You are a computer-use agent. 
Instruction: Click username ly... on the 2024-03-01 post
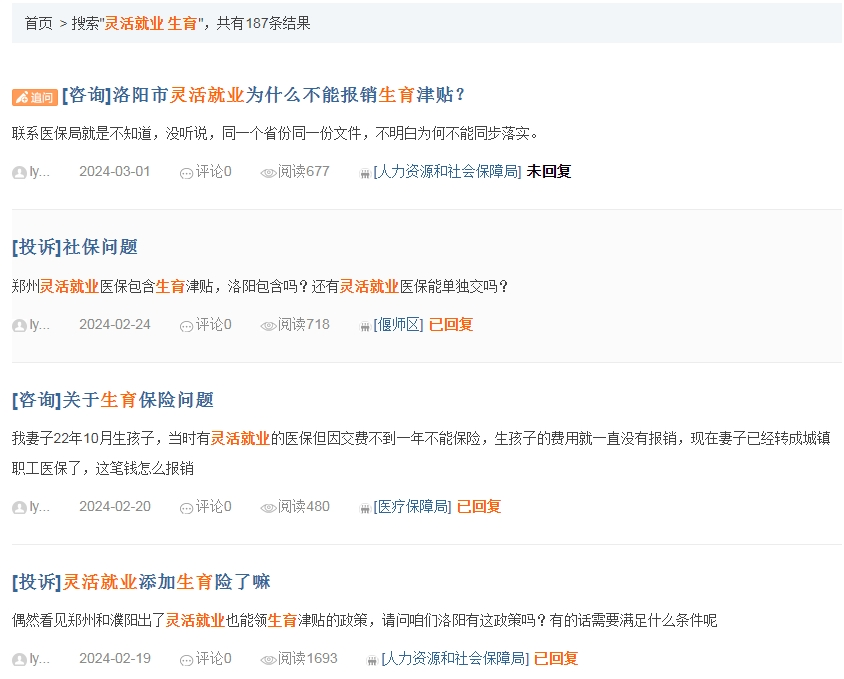39,172
